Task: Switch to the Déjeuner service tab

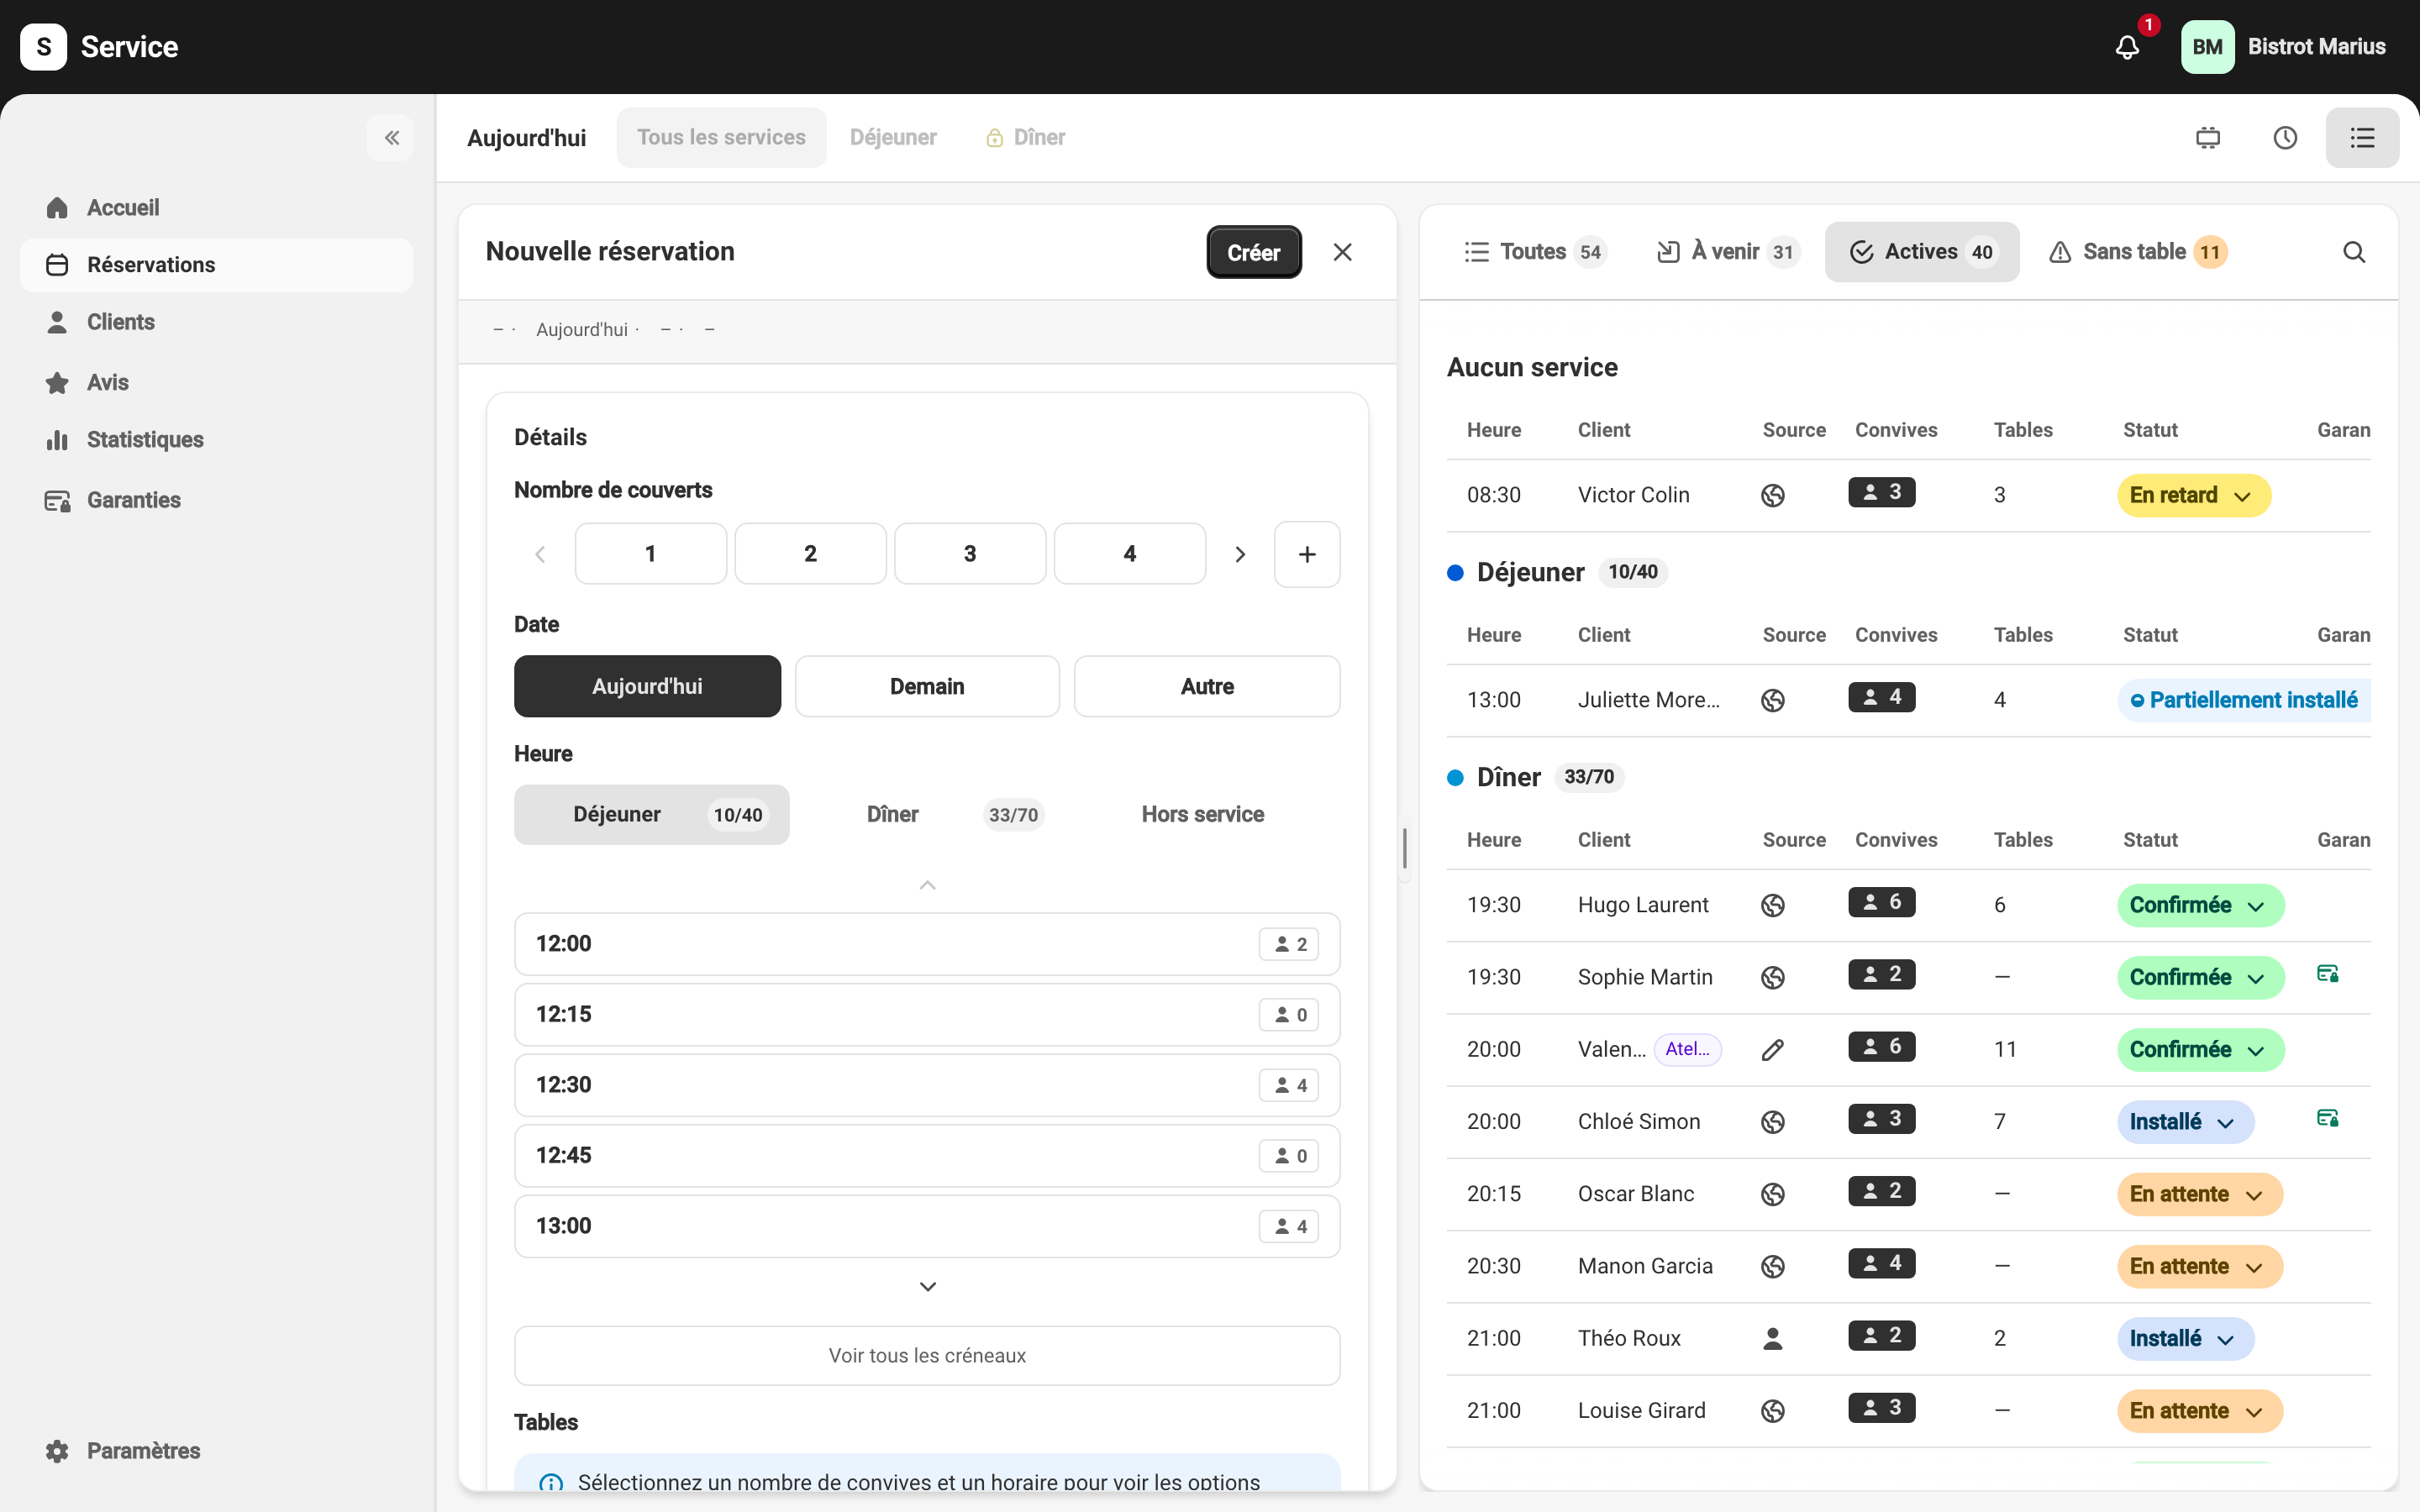Action: pyautogui.click(x=893, y=138)
